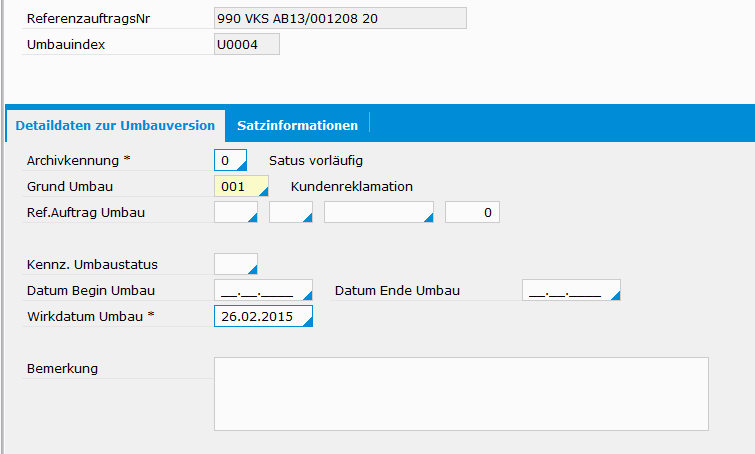Select the Detaildaten zur Umbauversion tab
This screenshot has width=755, height=454.
tap(115, 125)
